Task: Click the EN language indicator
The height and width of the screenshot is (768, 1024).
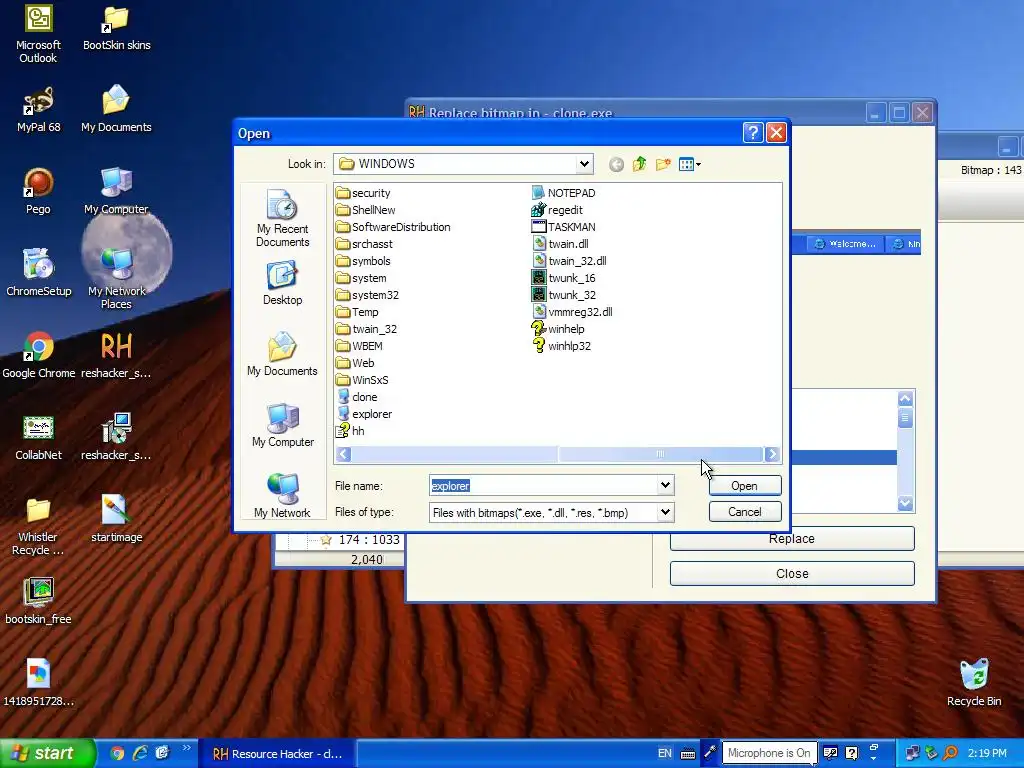Action: coord(665,753)
